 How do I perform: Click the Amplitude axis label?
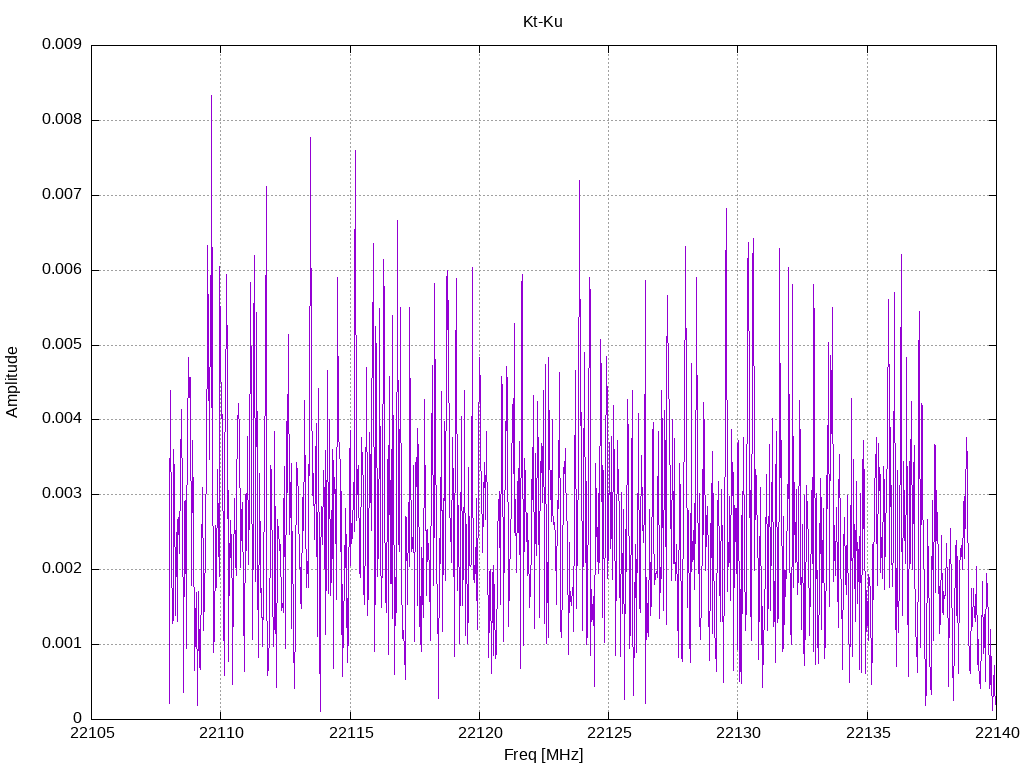click(12, 382)
